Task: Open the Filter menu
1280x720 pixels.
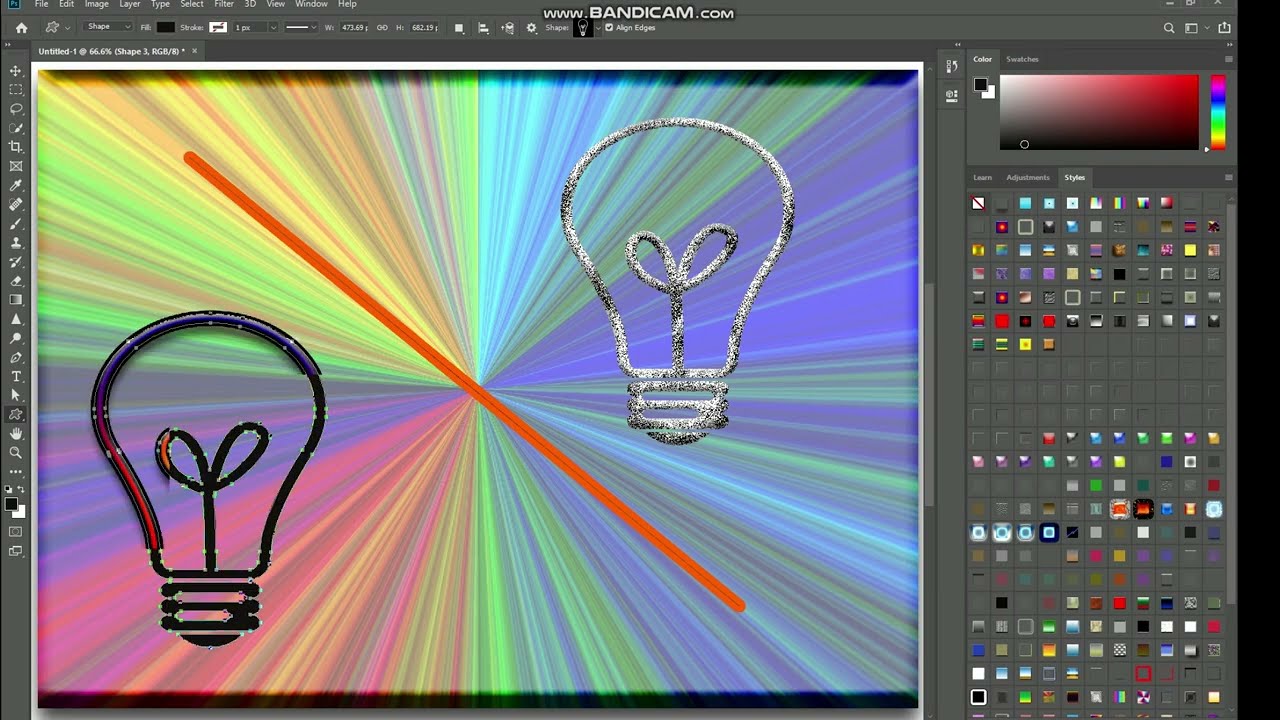Action: tap(224, 5)
